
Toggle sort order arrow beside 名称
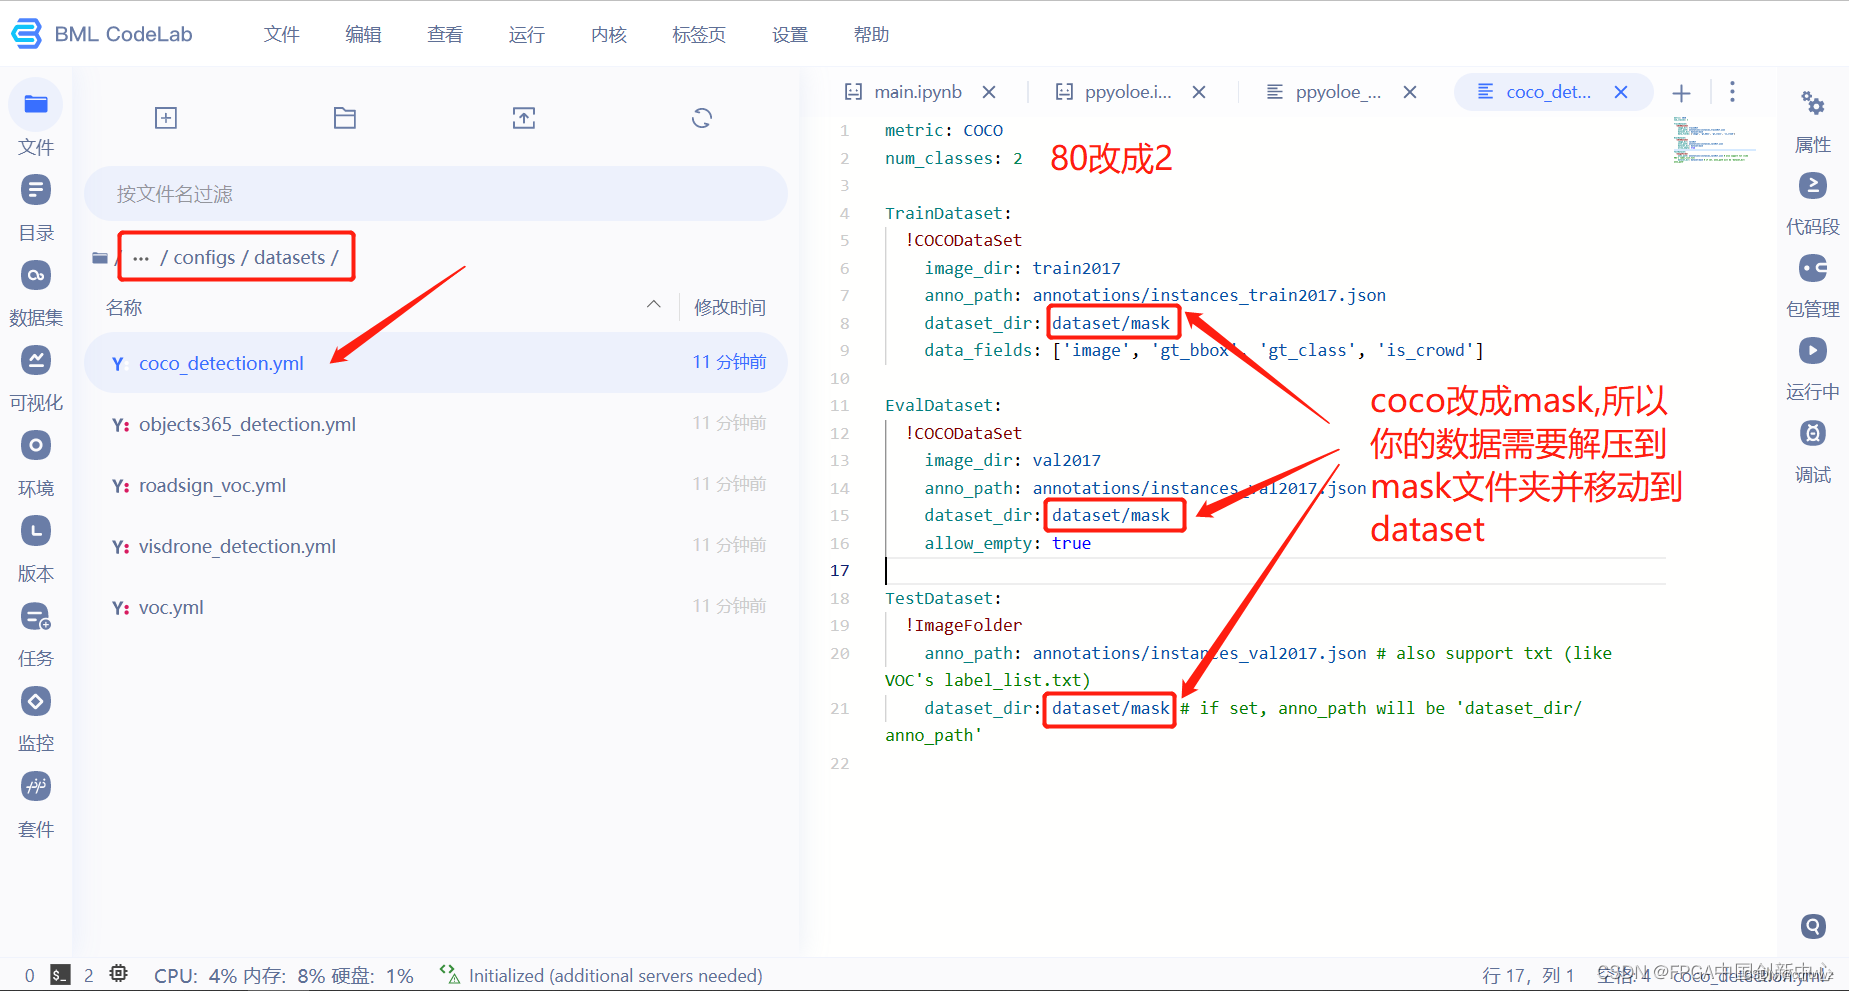pyautogui.click(x=654, y=305)
